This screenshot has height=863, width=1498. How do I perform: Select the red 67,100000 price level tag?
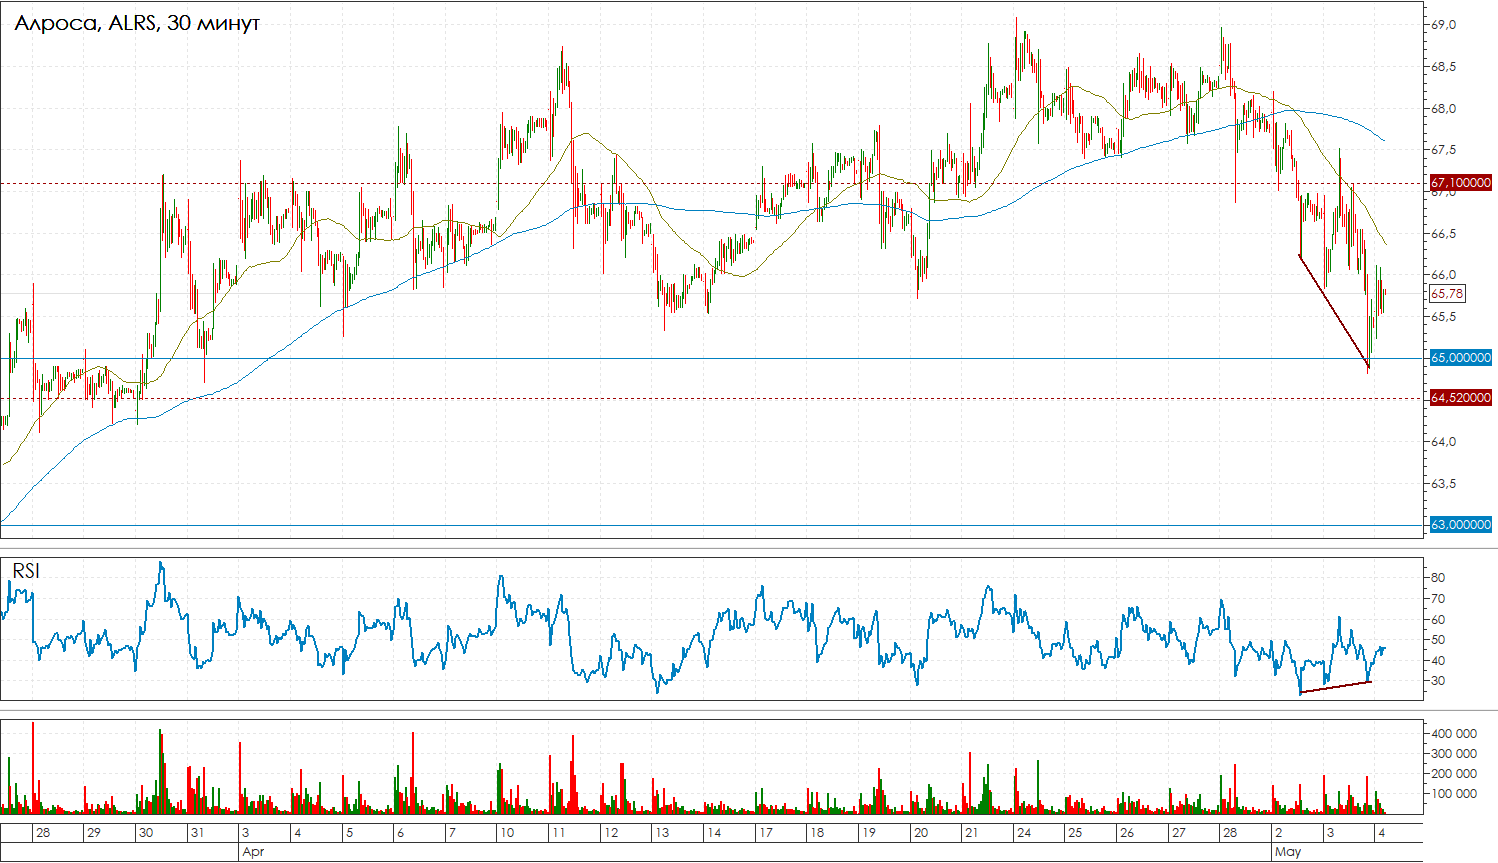[1461, 183]
